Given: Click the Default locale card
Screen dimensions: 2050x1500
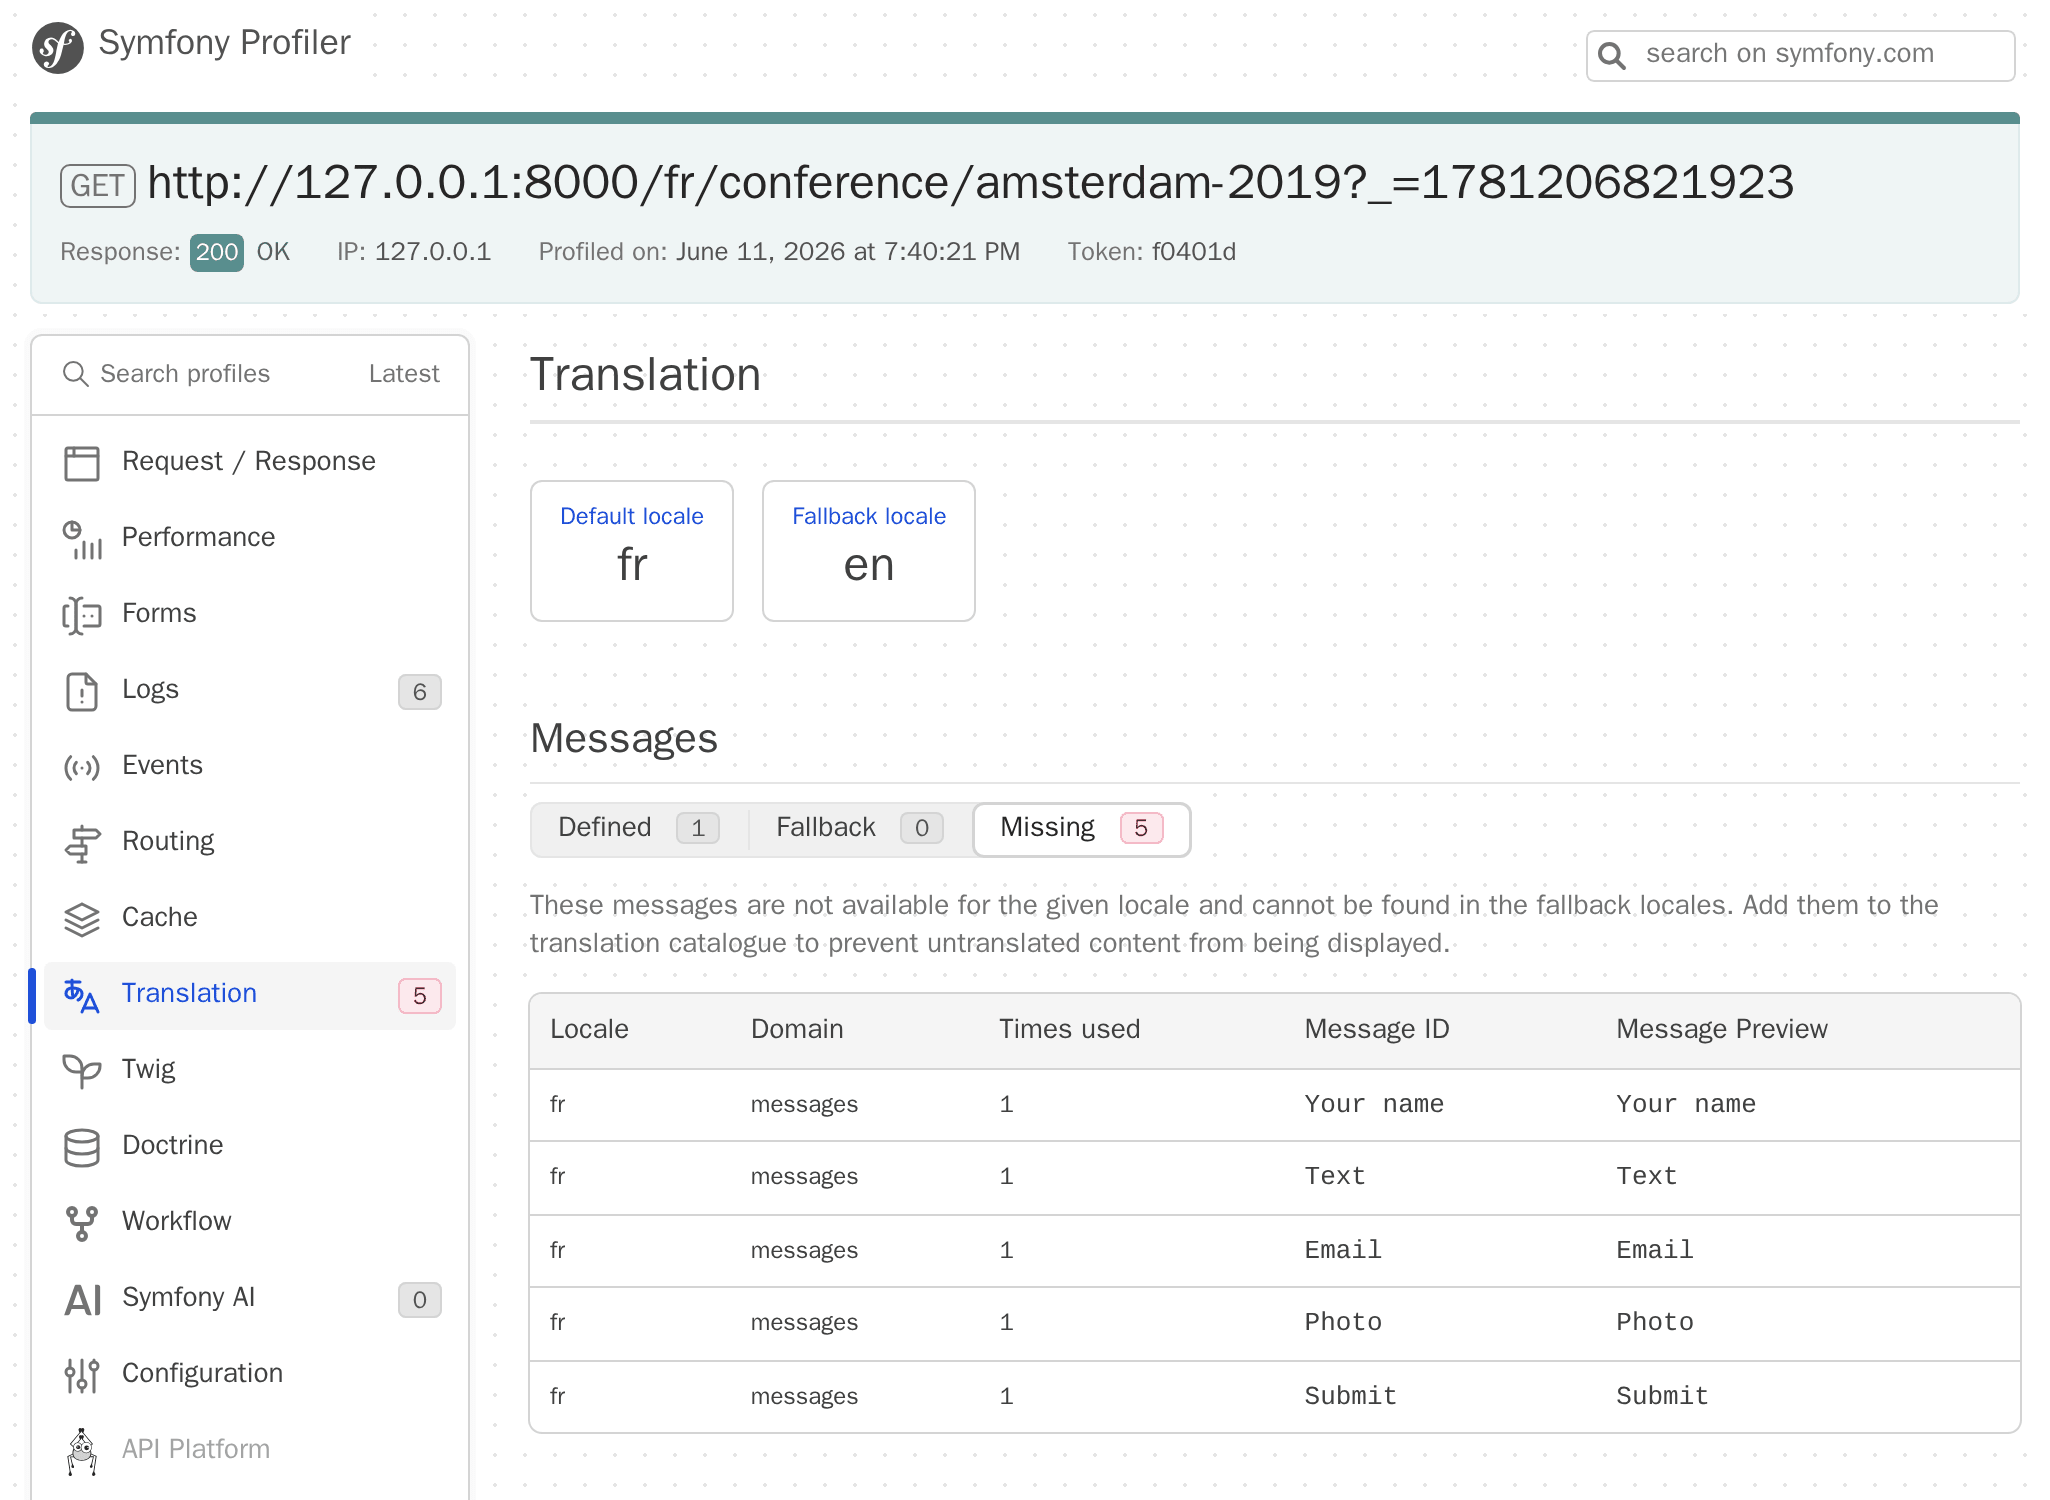Looking at the screenshot, I should click(x=632, y=551).
